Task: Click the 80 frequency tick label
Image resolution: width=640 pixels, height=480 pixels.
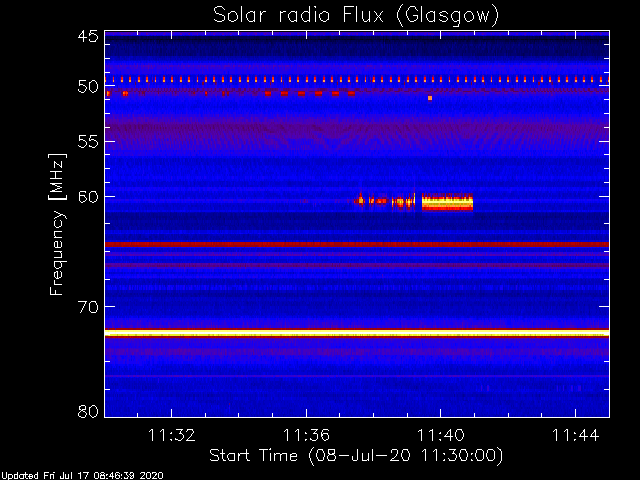Action: pyautogui.click(x=88, y=411)
